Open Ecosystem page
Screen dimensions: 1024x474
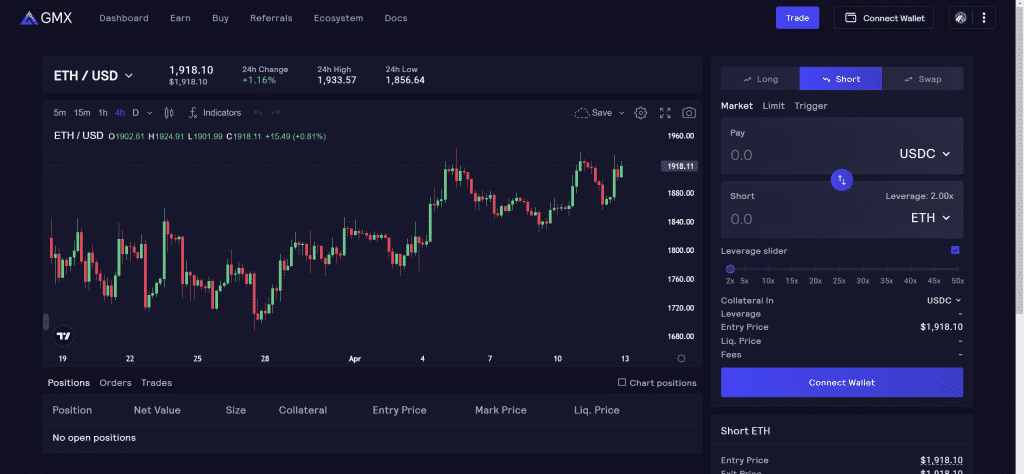338,18
